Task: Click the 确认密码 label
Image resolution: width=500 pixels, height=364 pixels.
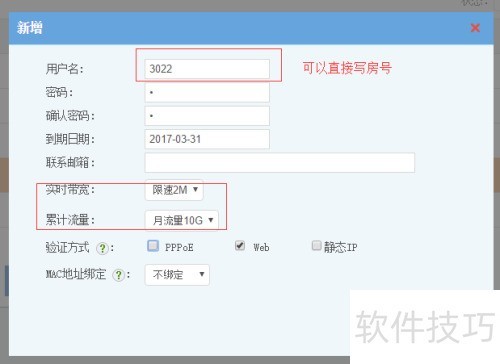Action: click(x=70, y=116)
